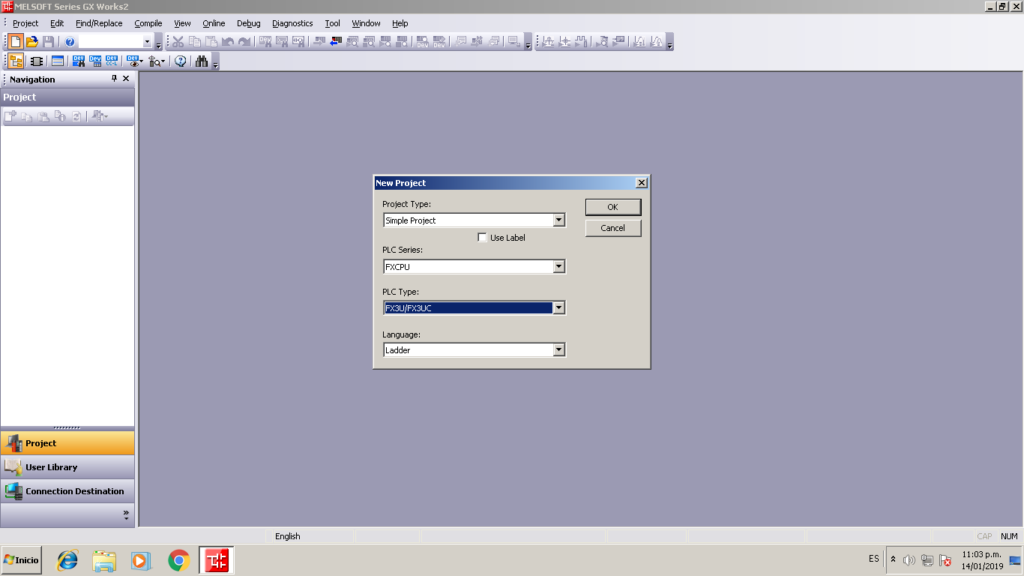Open the Project menu
The width and height of the screenshot is (1024, 576).
point(25,24)
